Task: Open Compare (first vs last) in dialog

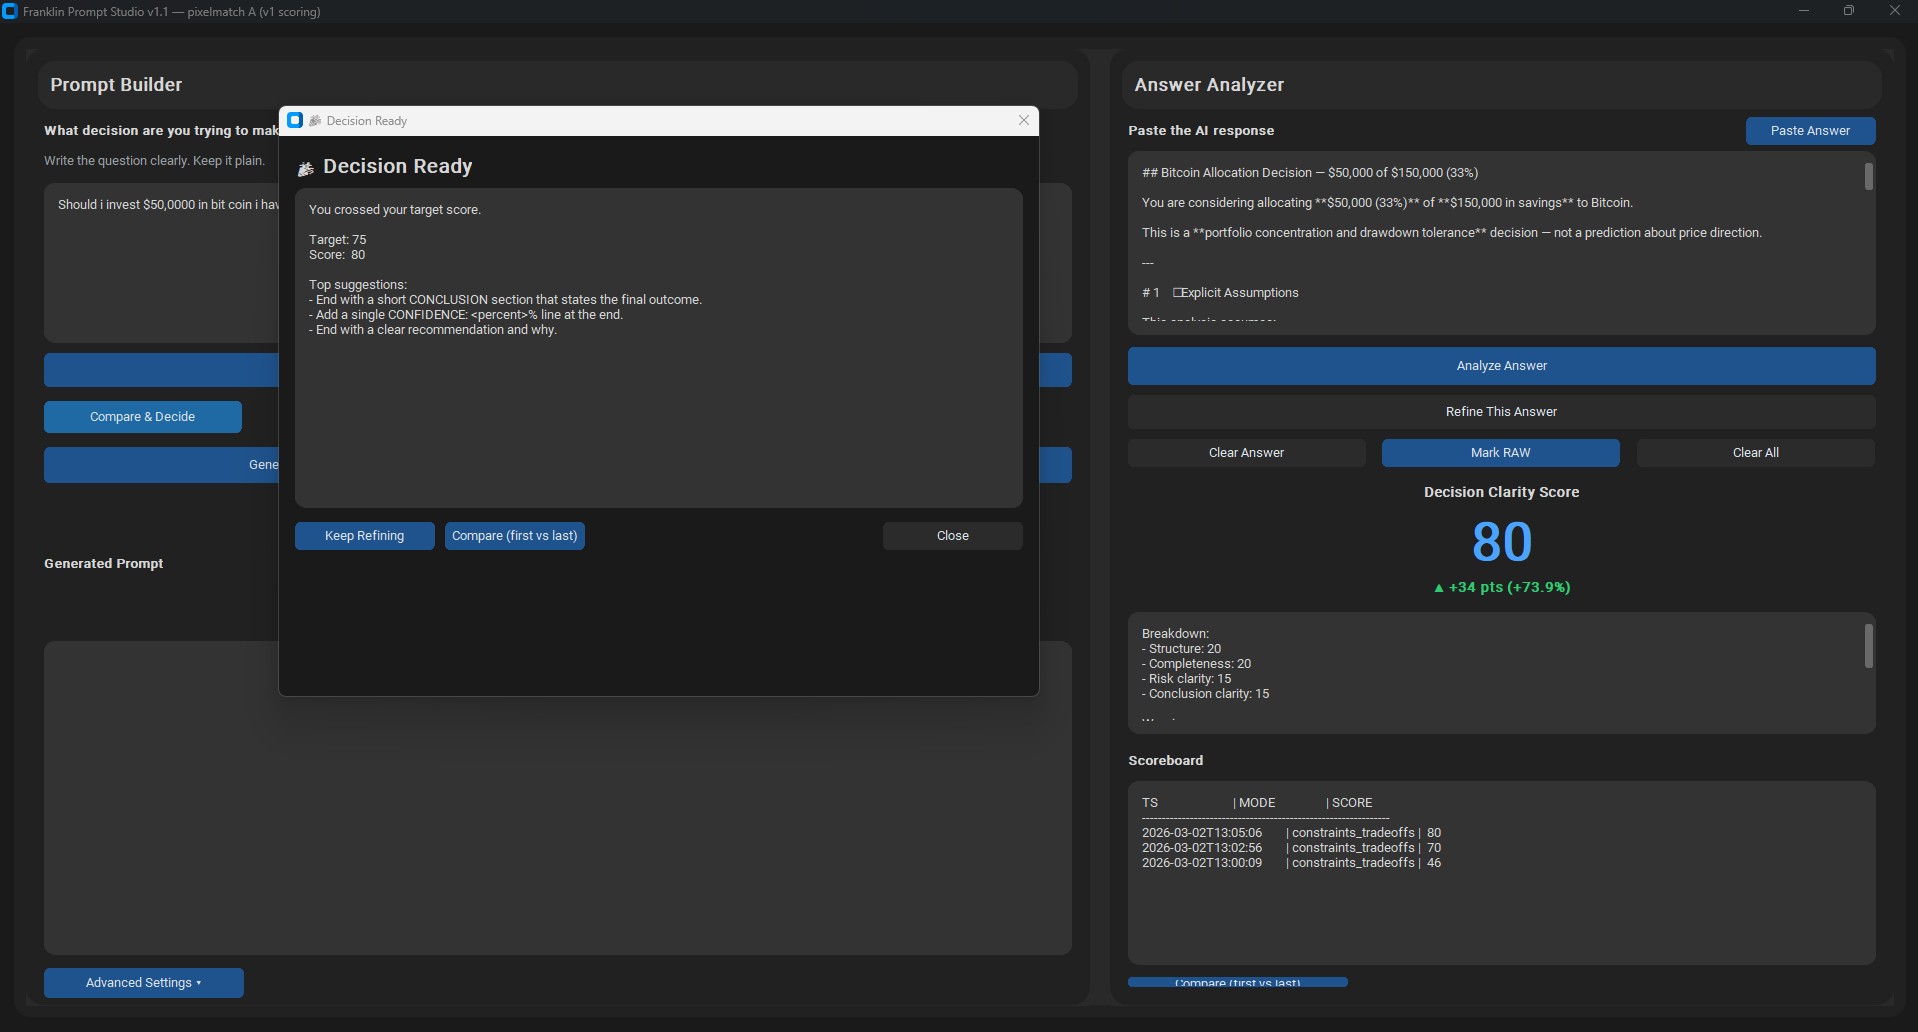Action: point(514,536)
